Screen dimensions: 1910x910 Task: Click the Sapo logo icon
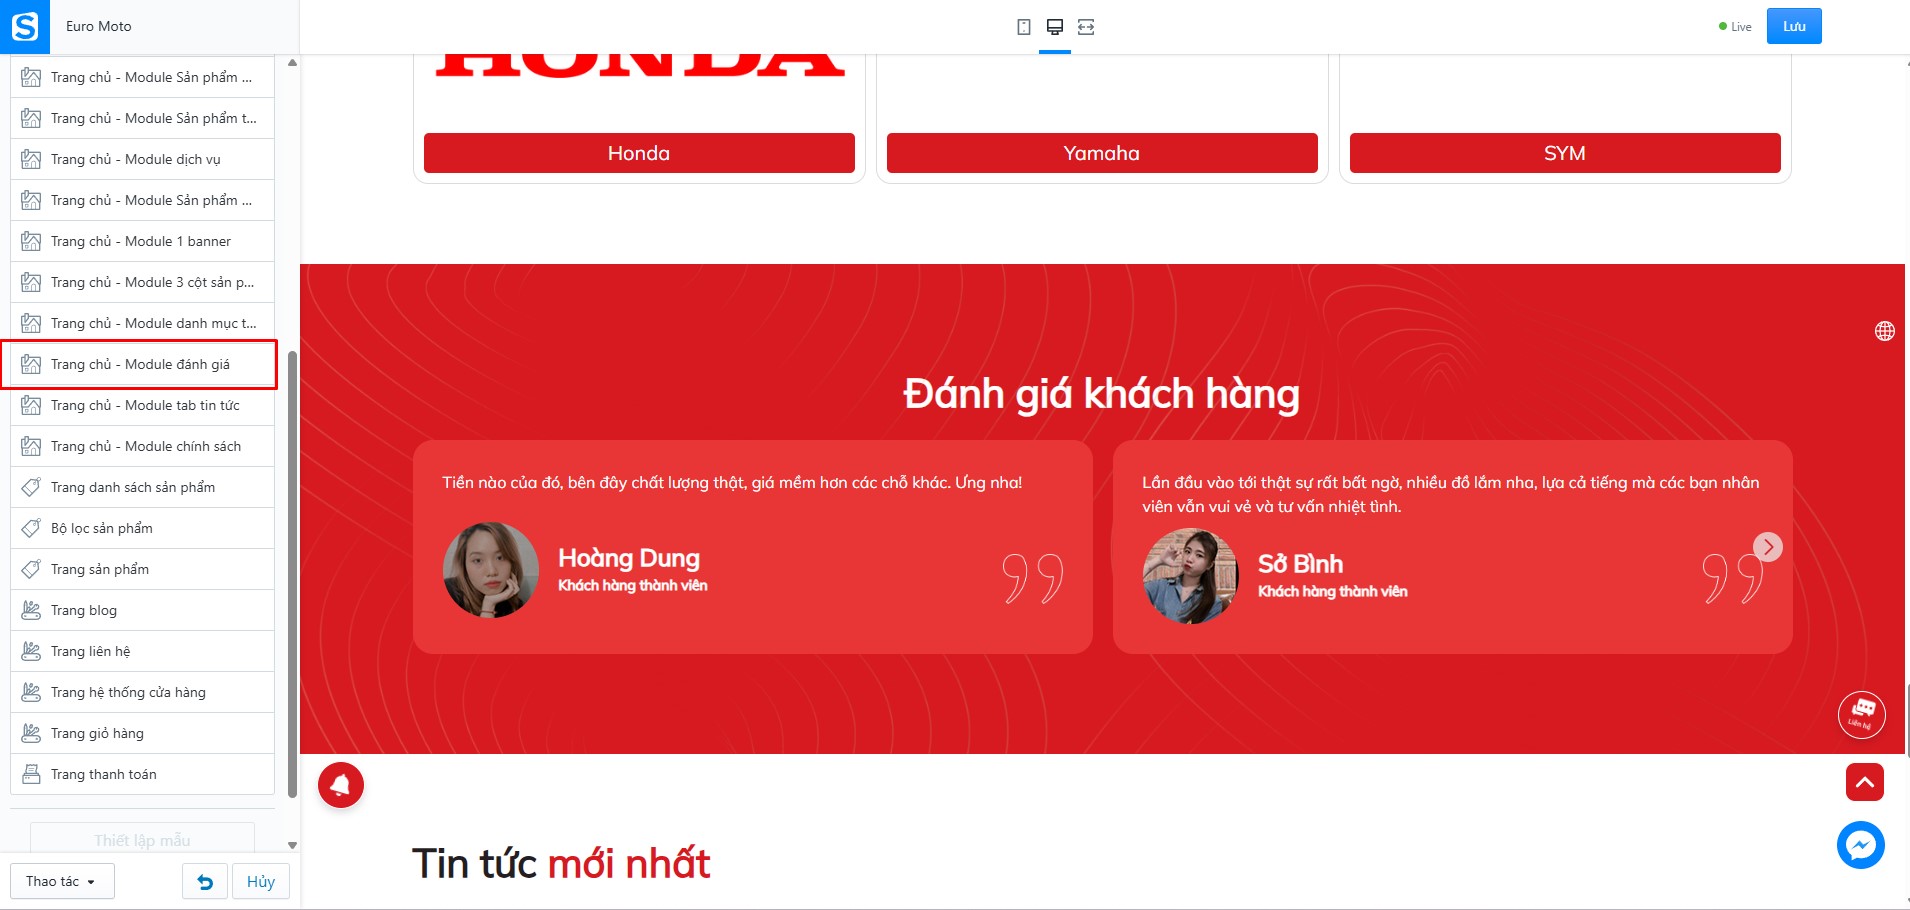tap(24, 26)
